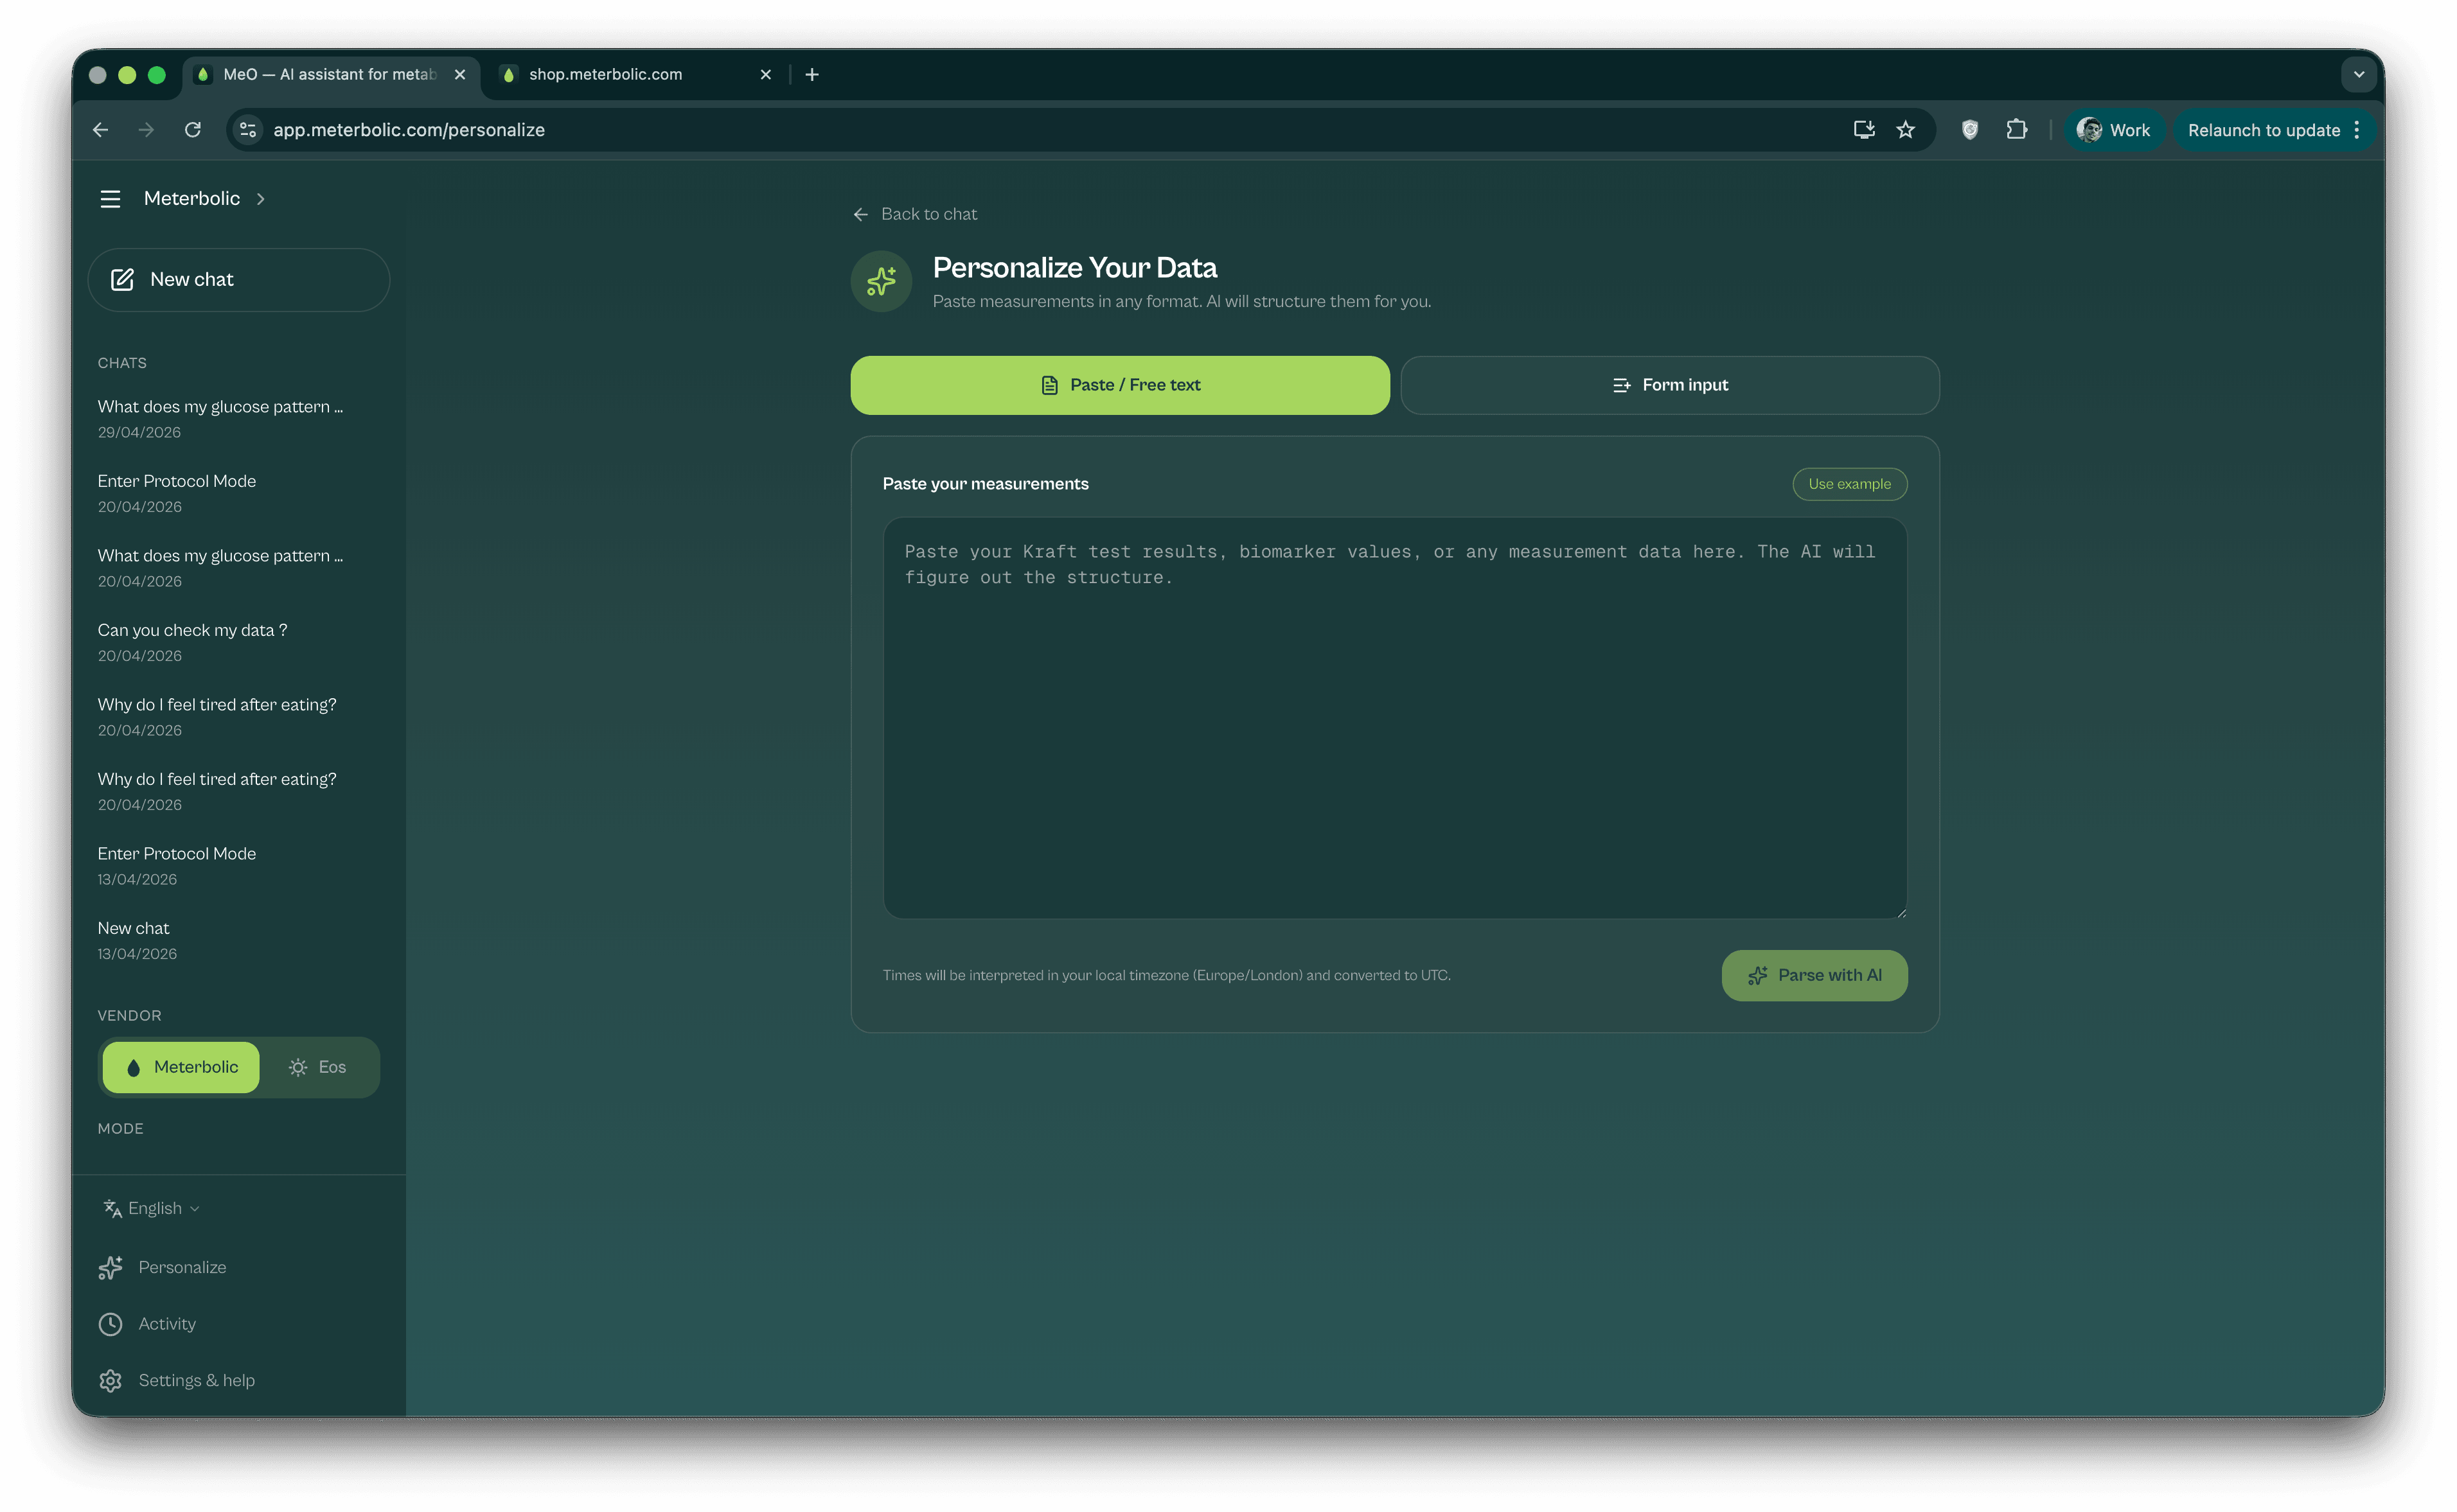This screenshot has width=2457, height=1512.
Task: Switch to the MeO AI assistant browser tab
Action: (x=330, y=74)
